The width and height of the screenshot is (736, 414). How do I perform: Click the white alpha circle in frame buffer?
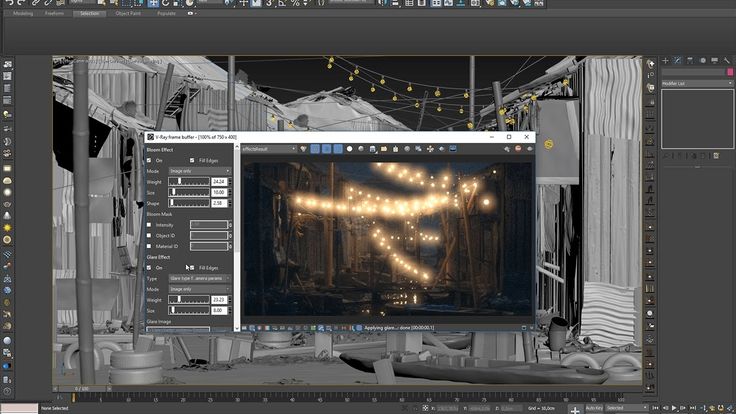(349, 149)
